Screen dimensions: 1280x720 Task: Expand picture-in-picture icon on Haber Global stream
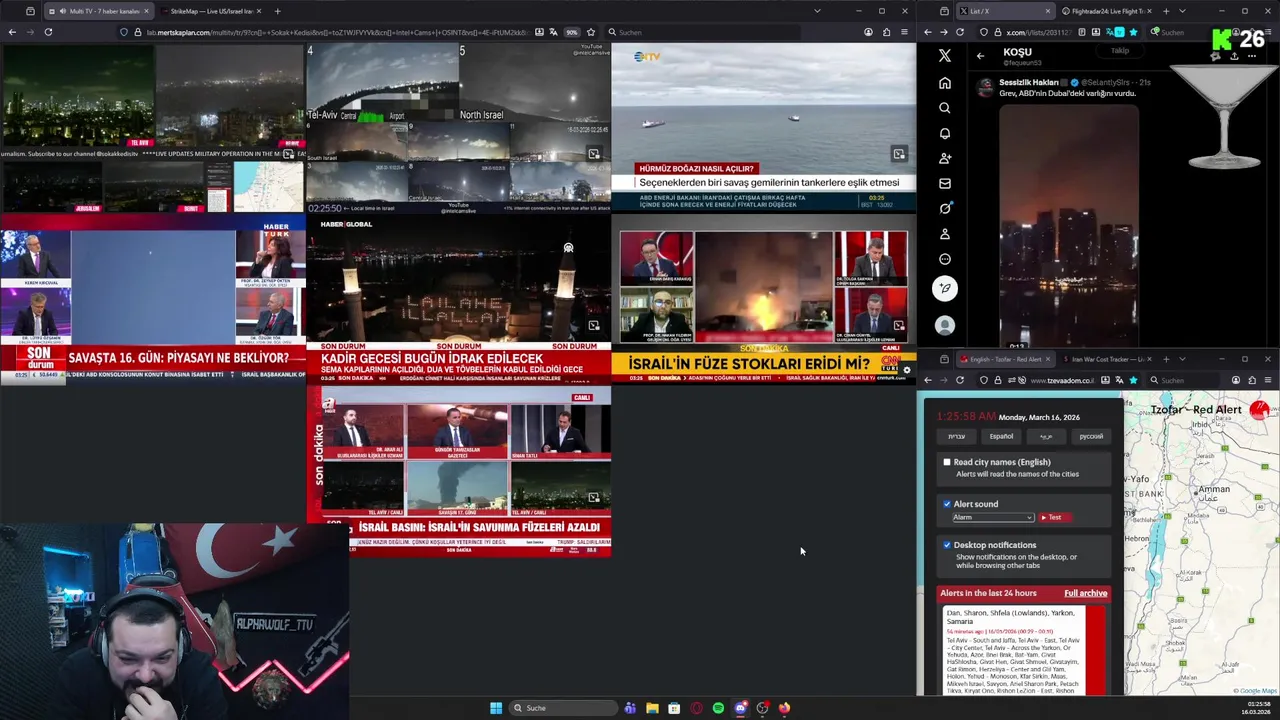[x=594, y=325]
